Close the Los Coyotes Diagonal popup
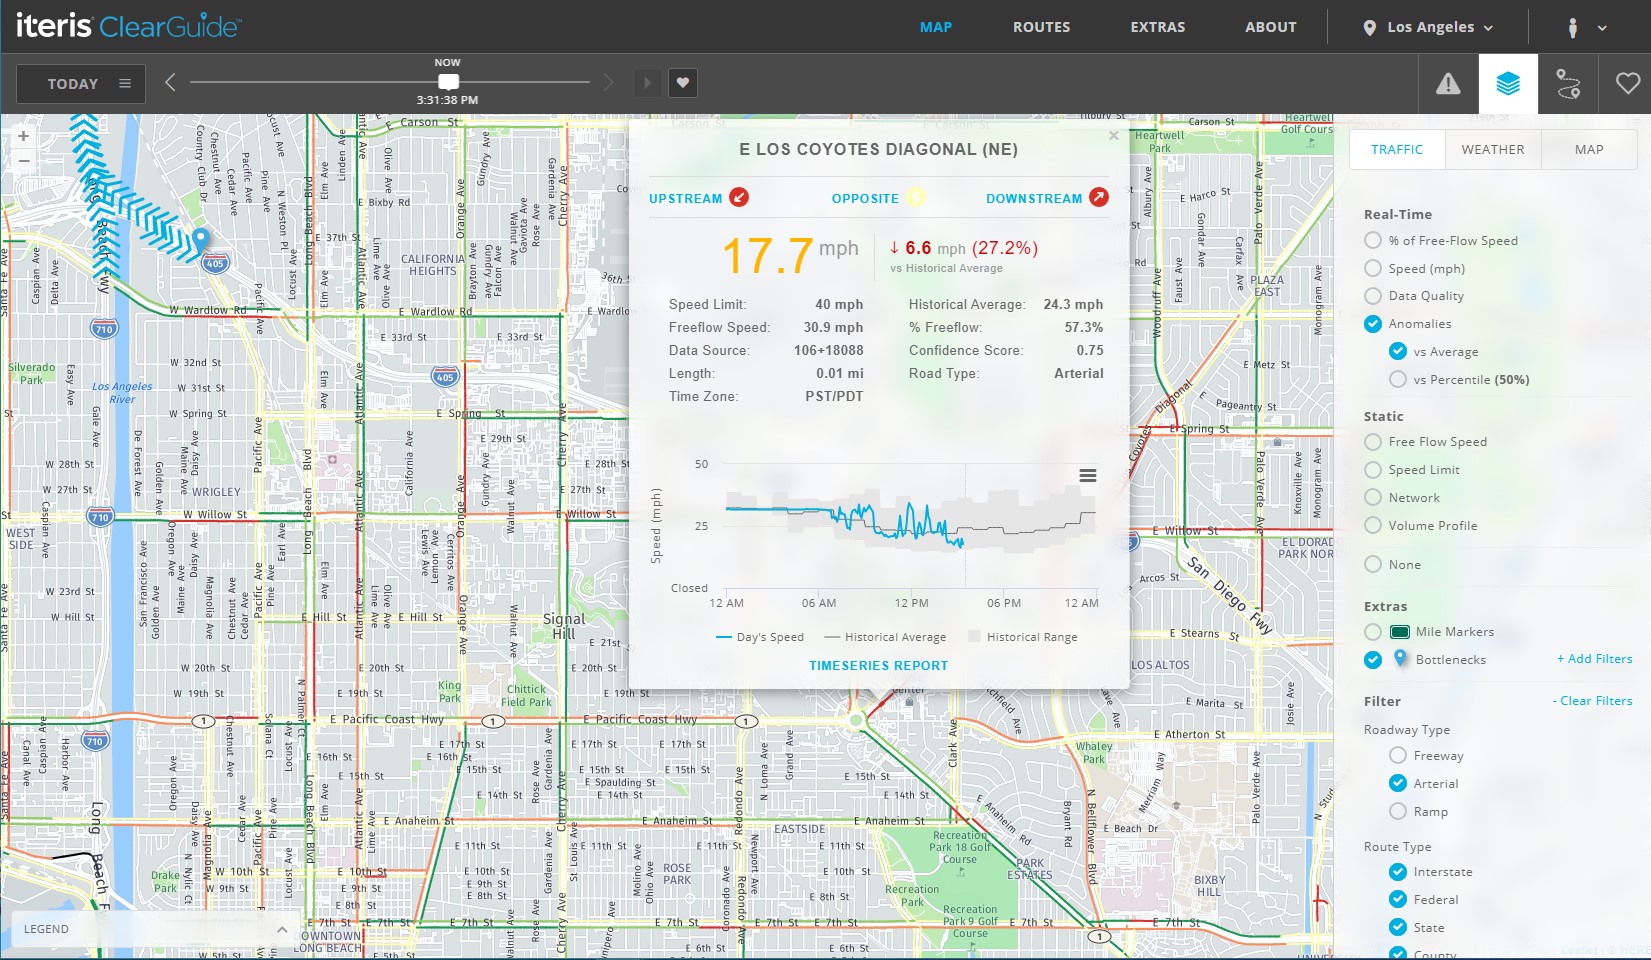1651x960 pixels. click(x=1113, y=136)
